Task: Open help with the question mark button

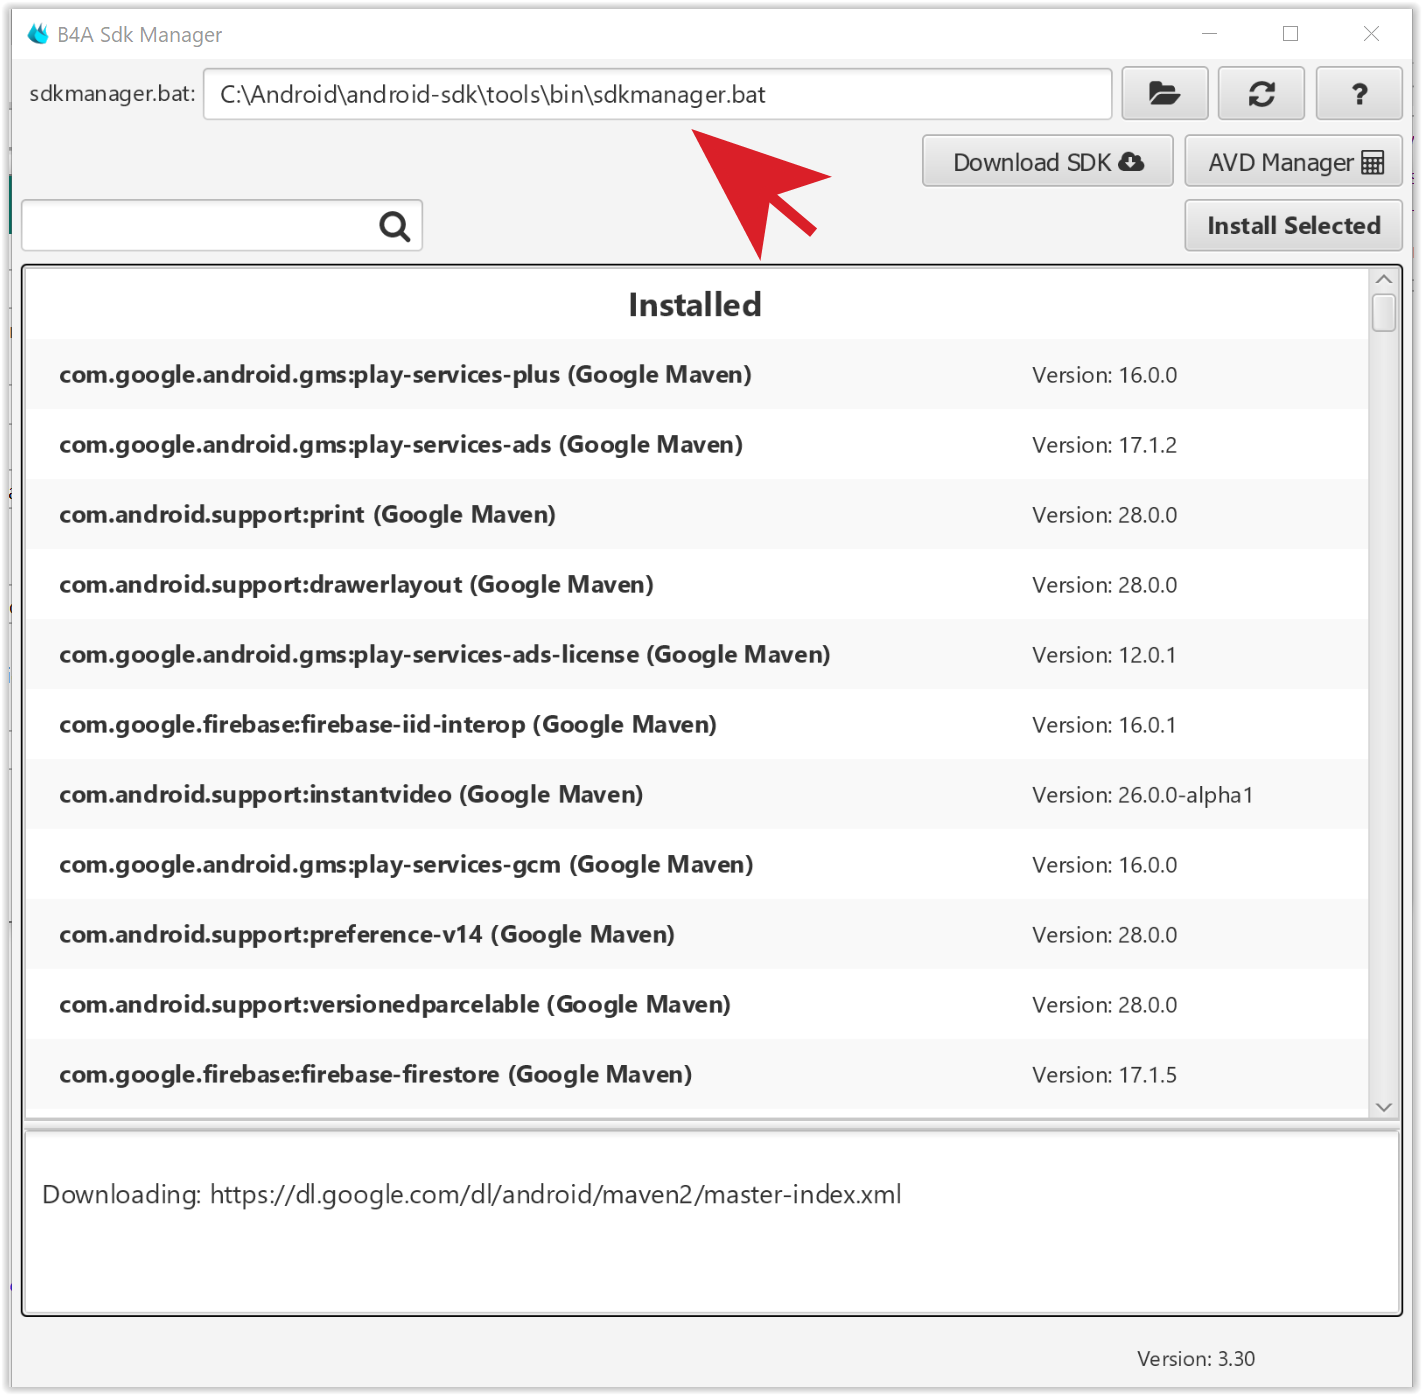Action: coord(1359,94)
